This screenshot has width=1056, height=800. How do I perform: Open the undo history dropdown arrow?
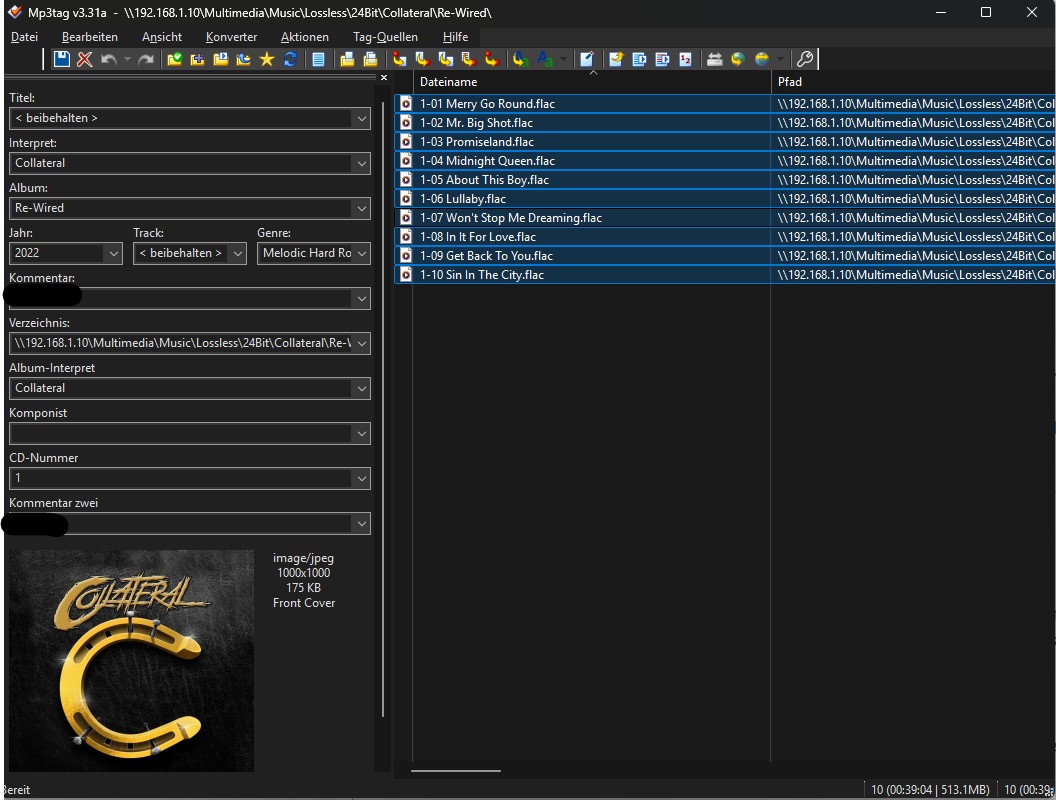point(127,59)
